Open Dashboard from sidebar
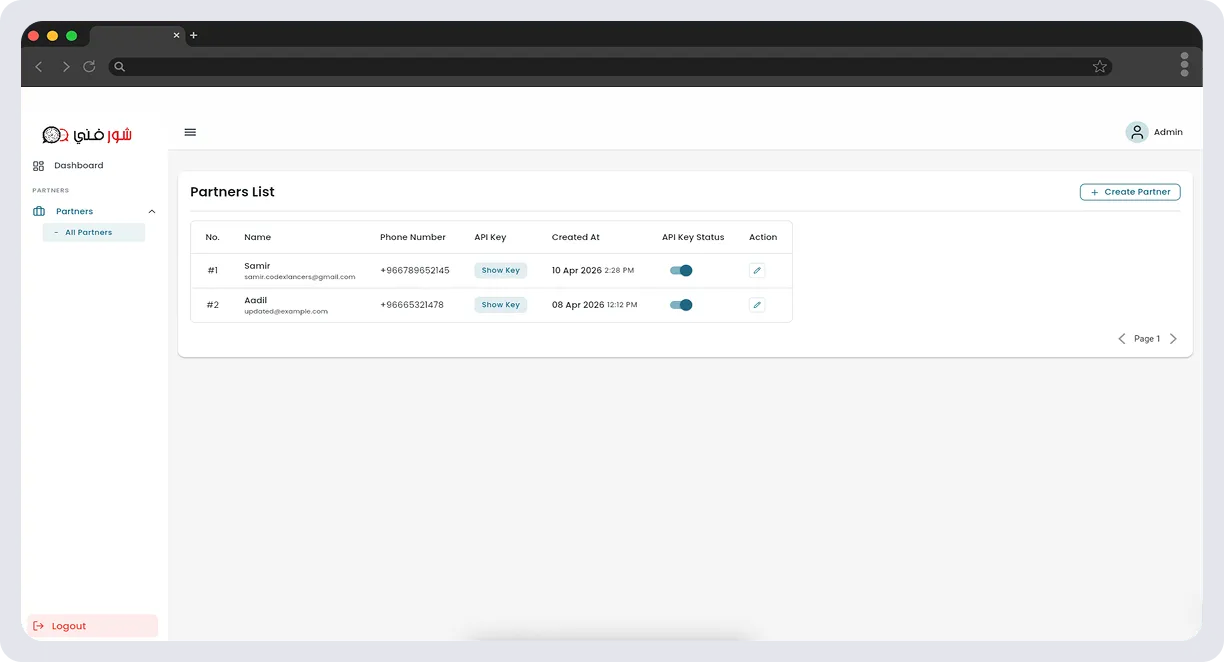Screen dimensions: 1224x662 78,166
